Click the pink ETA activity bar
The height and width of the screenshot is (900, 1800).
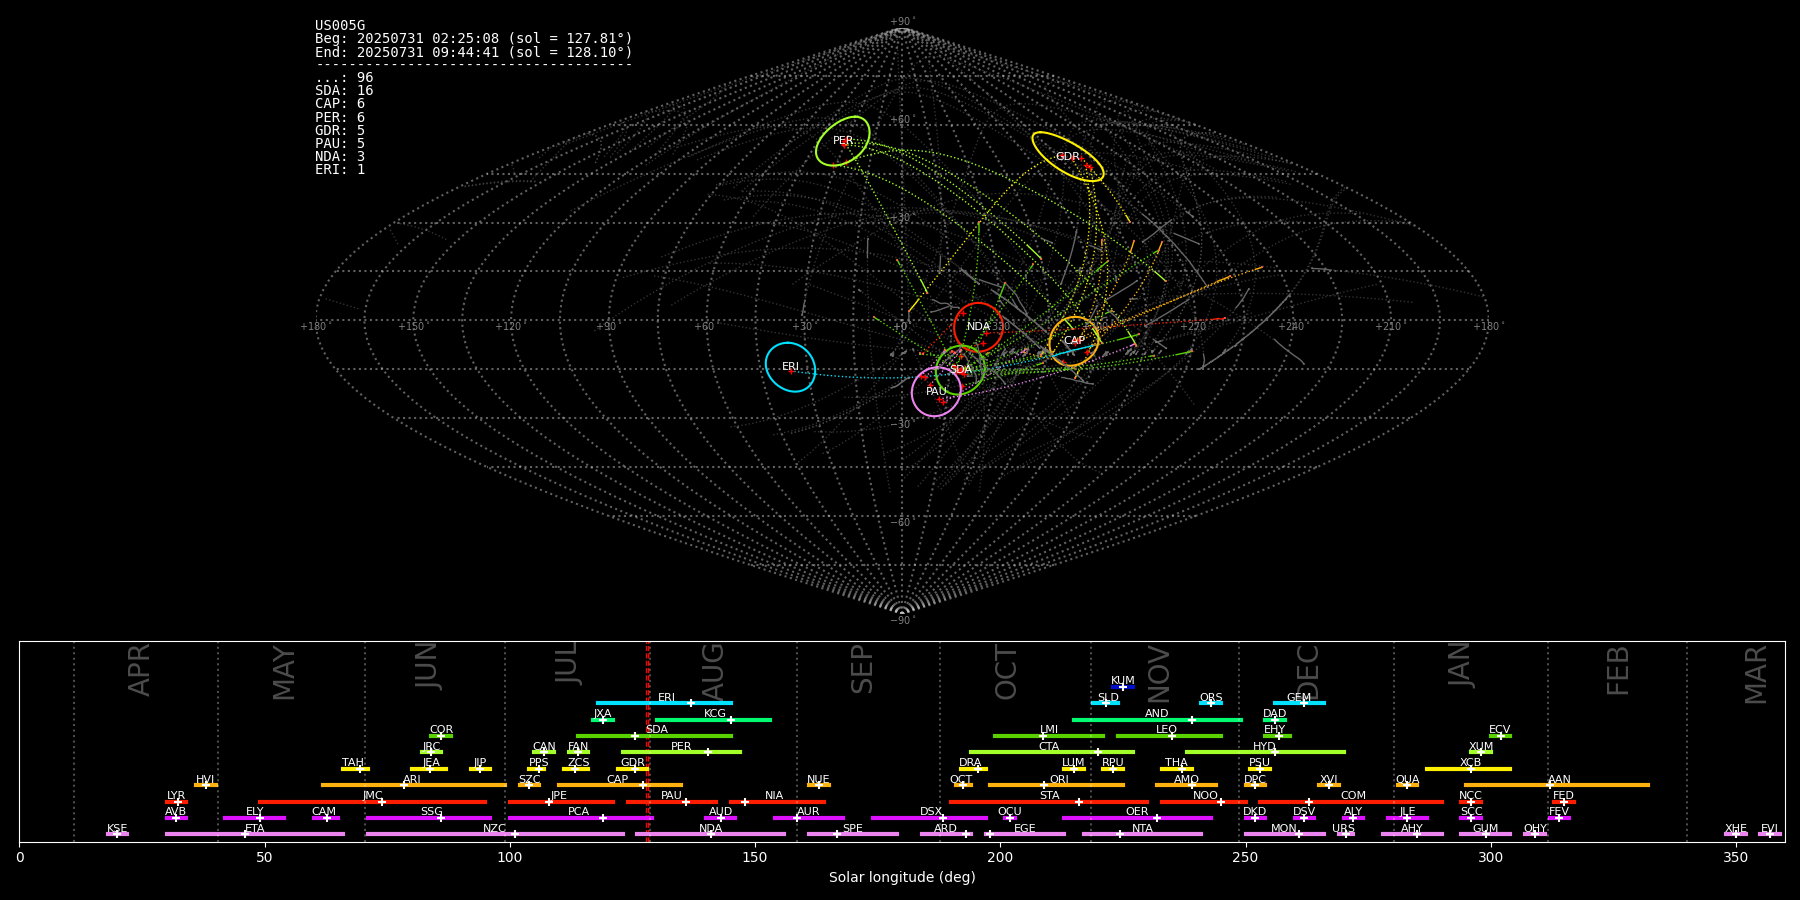point(255,834)
